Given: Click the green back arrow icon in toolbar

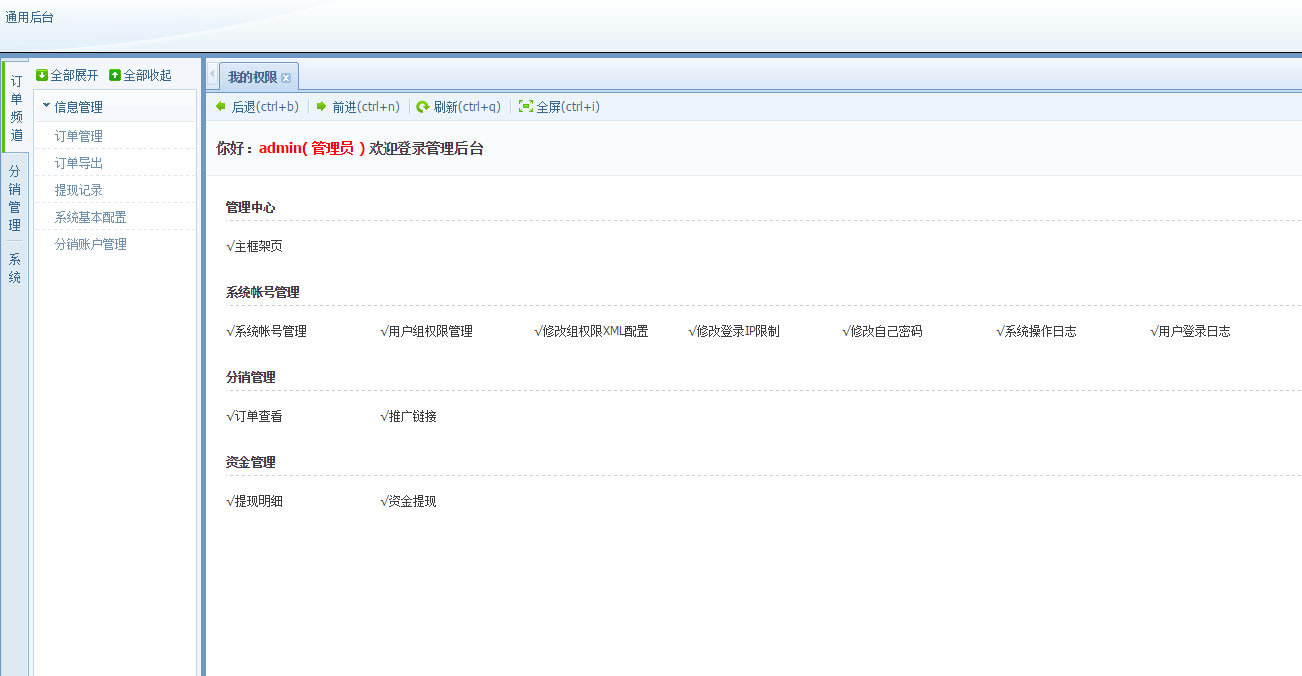Looking at the screenshot, I should [222, 106].
